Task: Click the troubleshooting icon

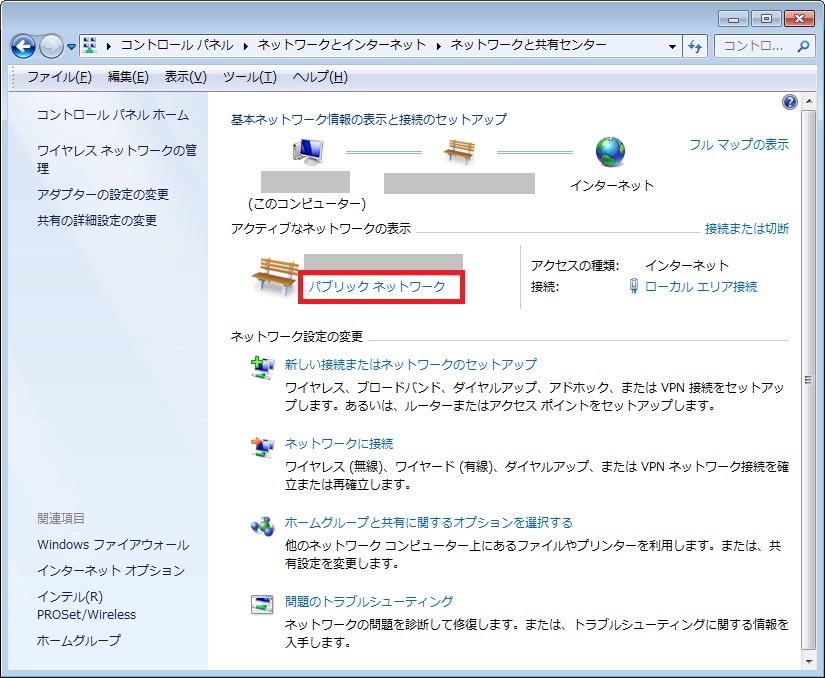Action: [262, 604]
